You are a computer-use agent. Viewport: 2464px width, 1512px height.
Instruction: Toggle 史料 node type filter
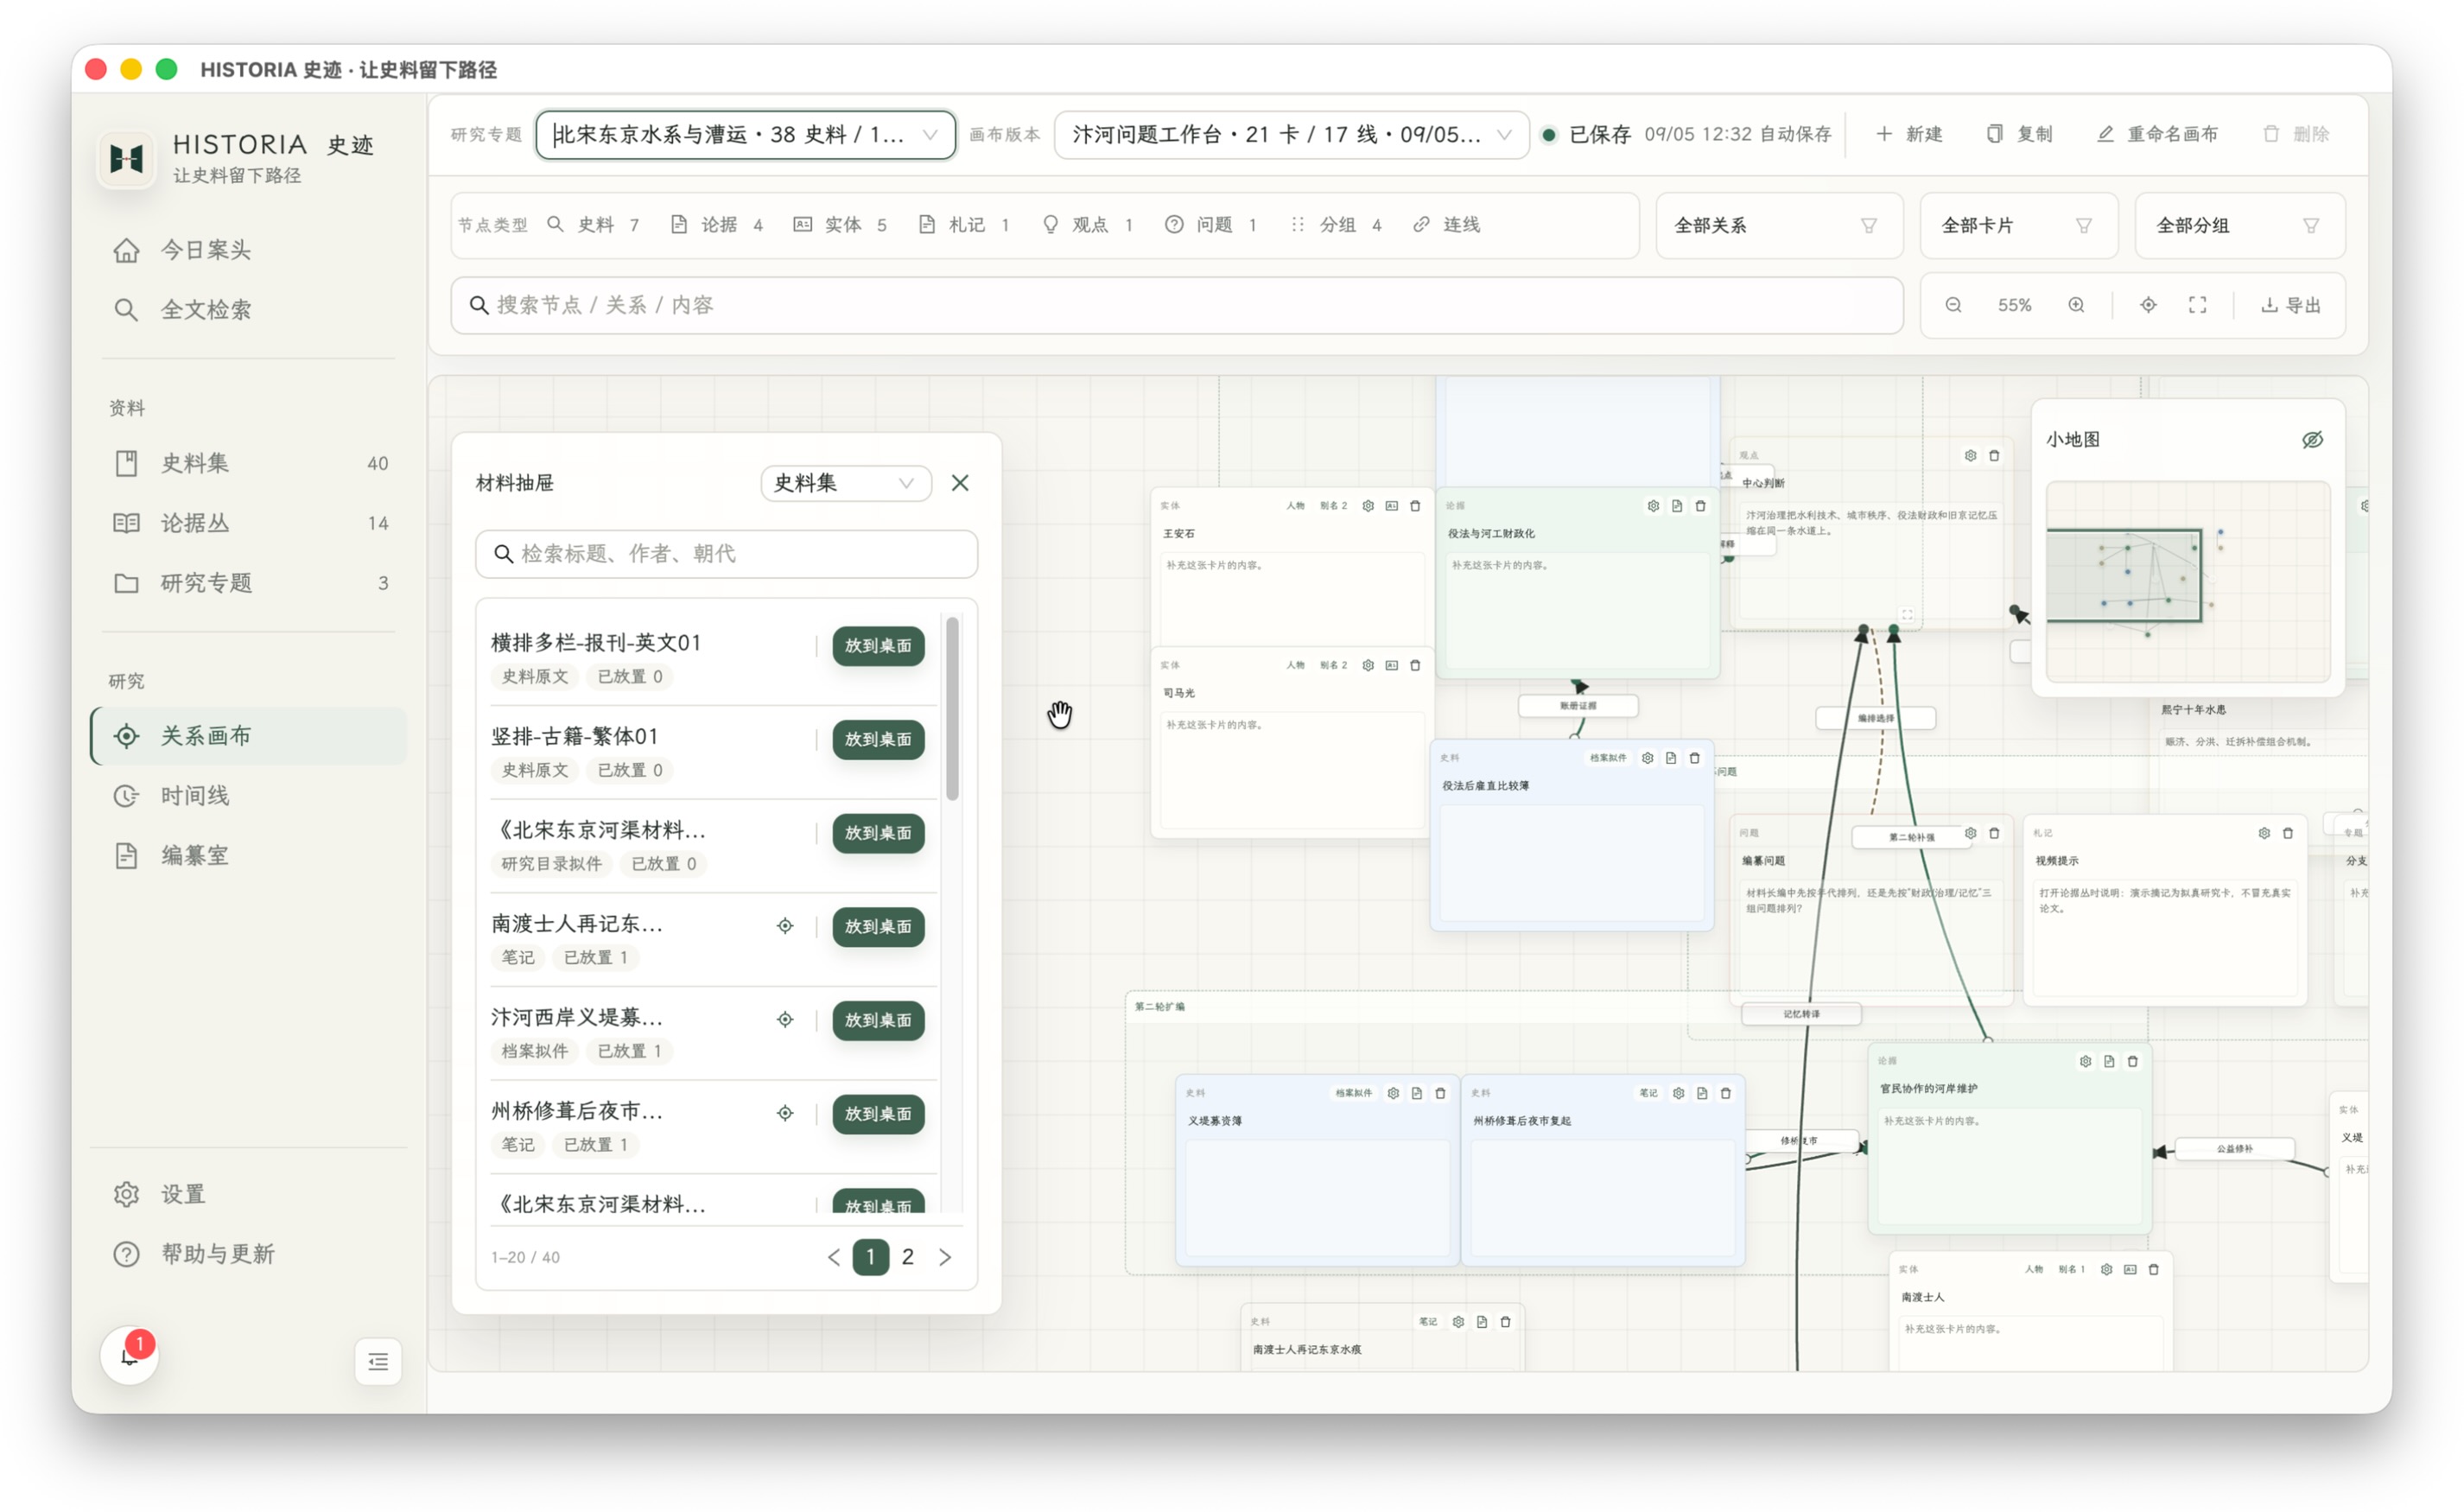pyautogui.click(x=594, y=225)
